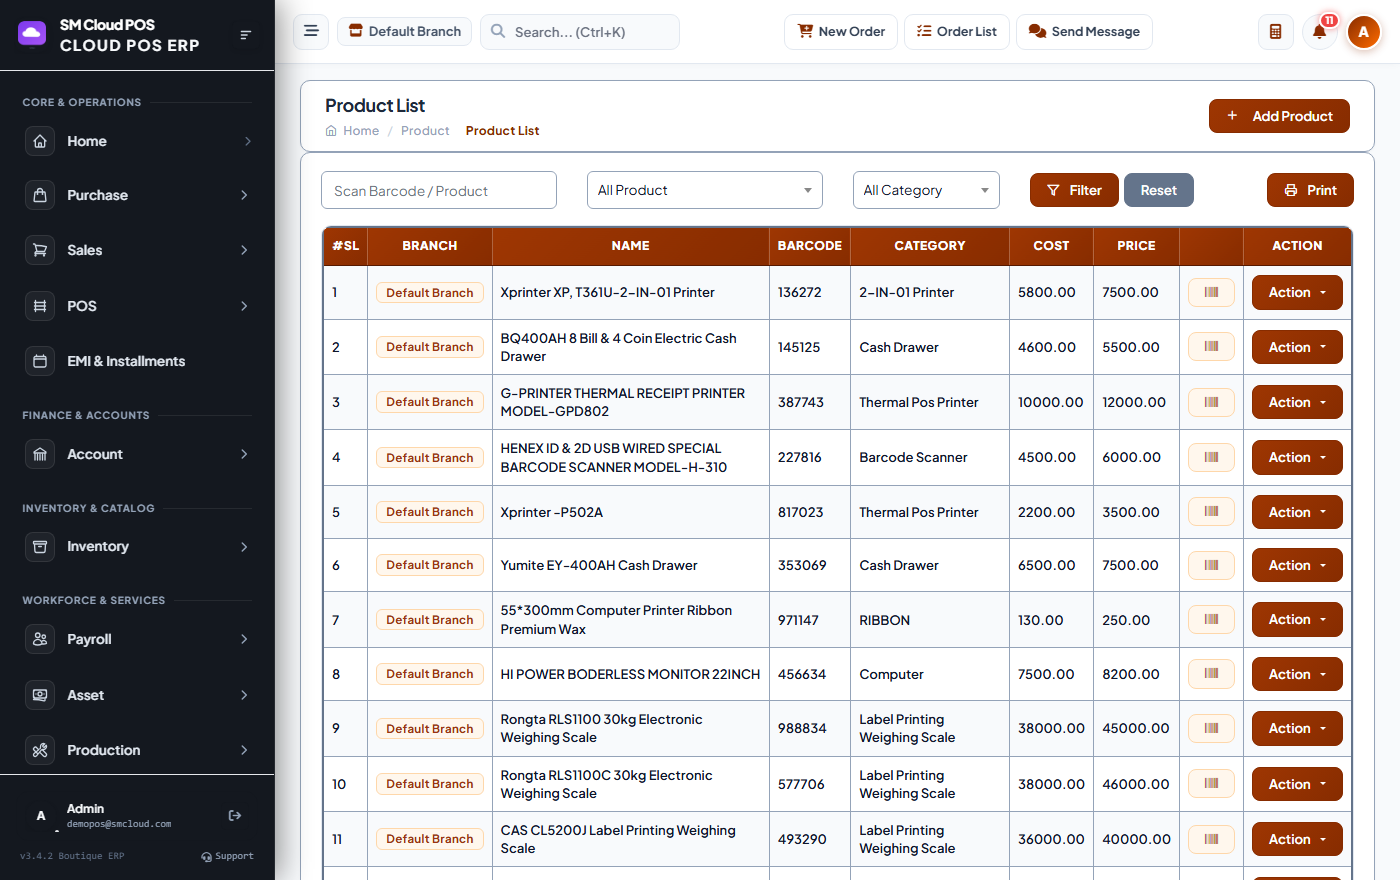Open the Order List

coord(957,31)
